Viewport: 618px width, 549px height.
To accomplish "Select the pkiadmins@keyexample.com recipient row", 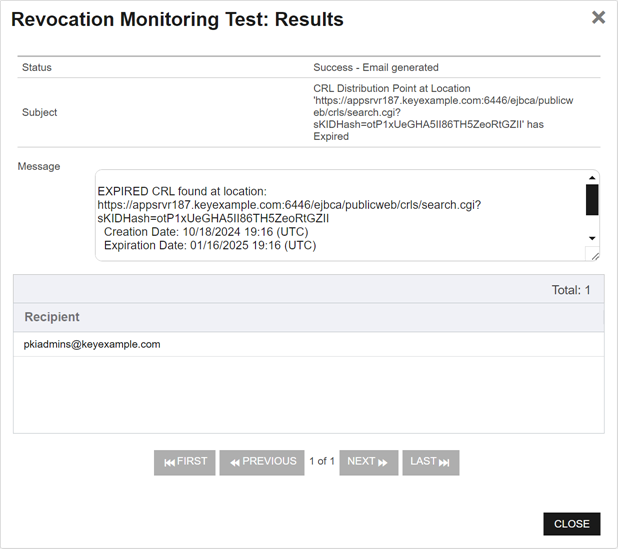I will point(92,344).
